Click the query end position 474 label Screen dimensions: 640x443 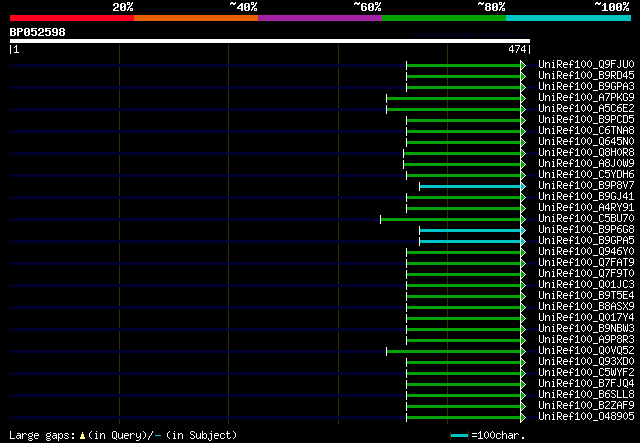click(517, 49)
